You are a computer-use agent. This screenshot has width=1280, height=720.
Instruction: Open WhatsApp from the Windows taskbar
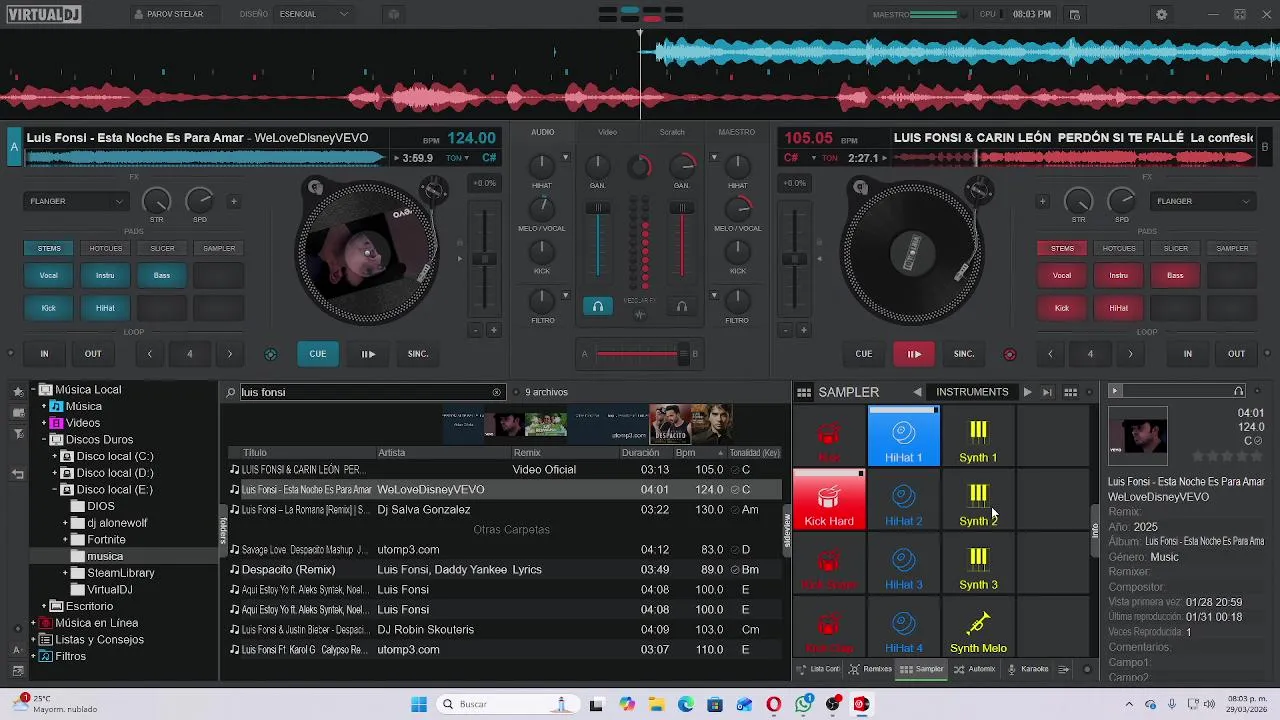[804, 704]
